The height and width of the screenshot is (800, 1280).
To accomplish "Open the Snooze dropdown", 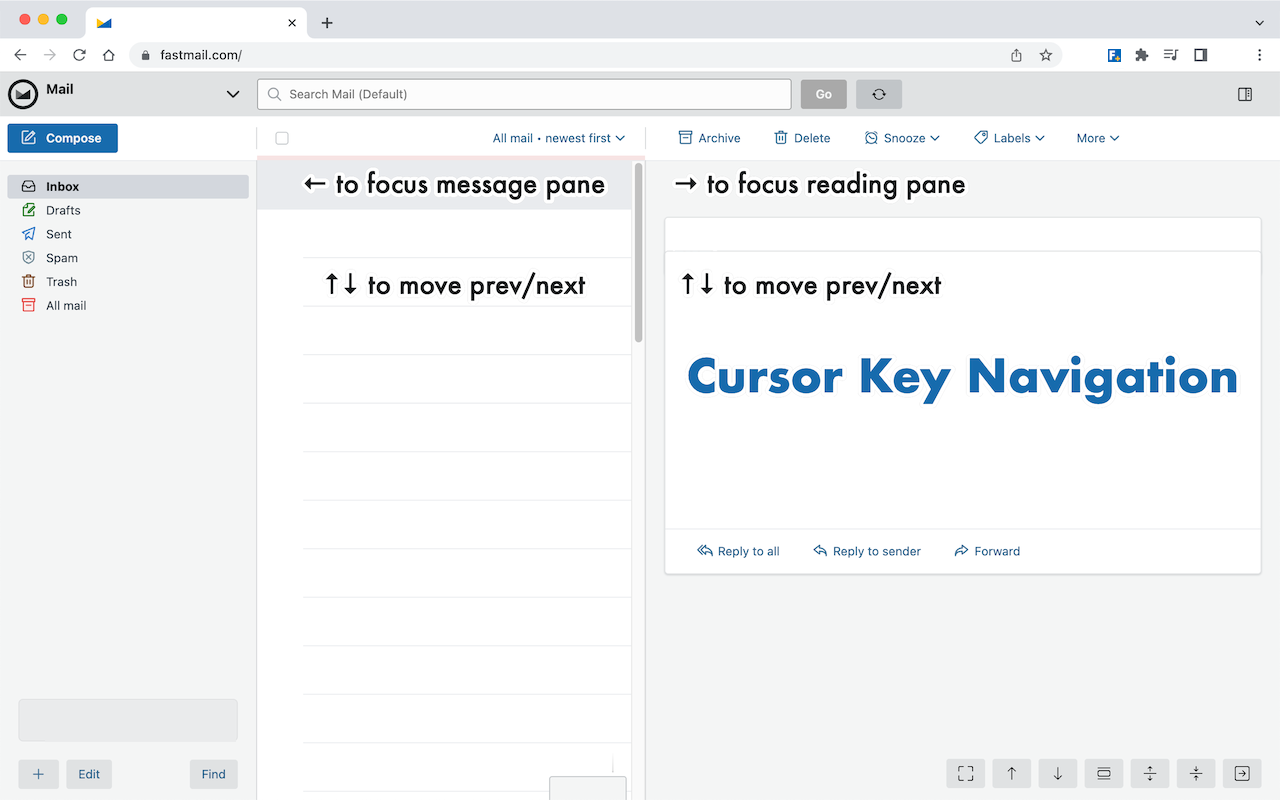I will coord(902,137).
